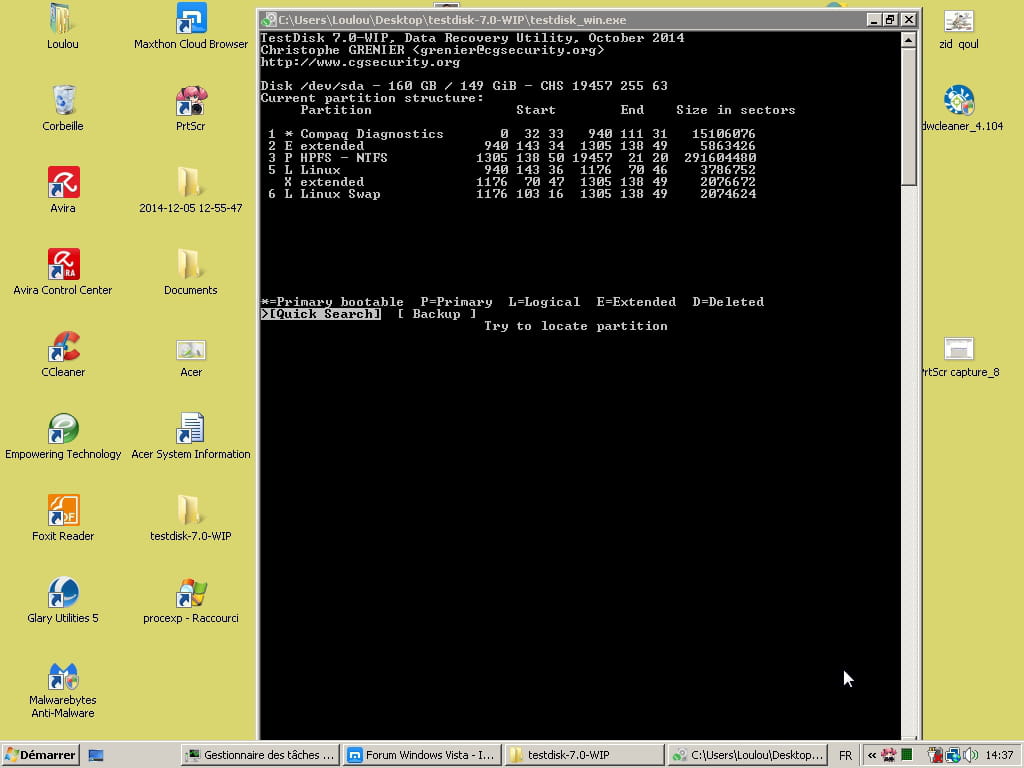Select the CCleaner shortcut

[63, 354]
